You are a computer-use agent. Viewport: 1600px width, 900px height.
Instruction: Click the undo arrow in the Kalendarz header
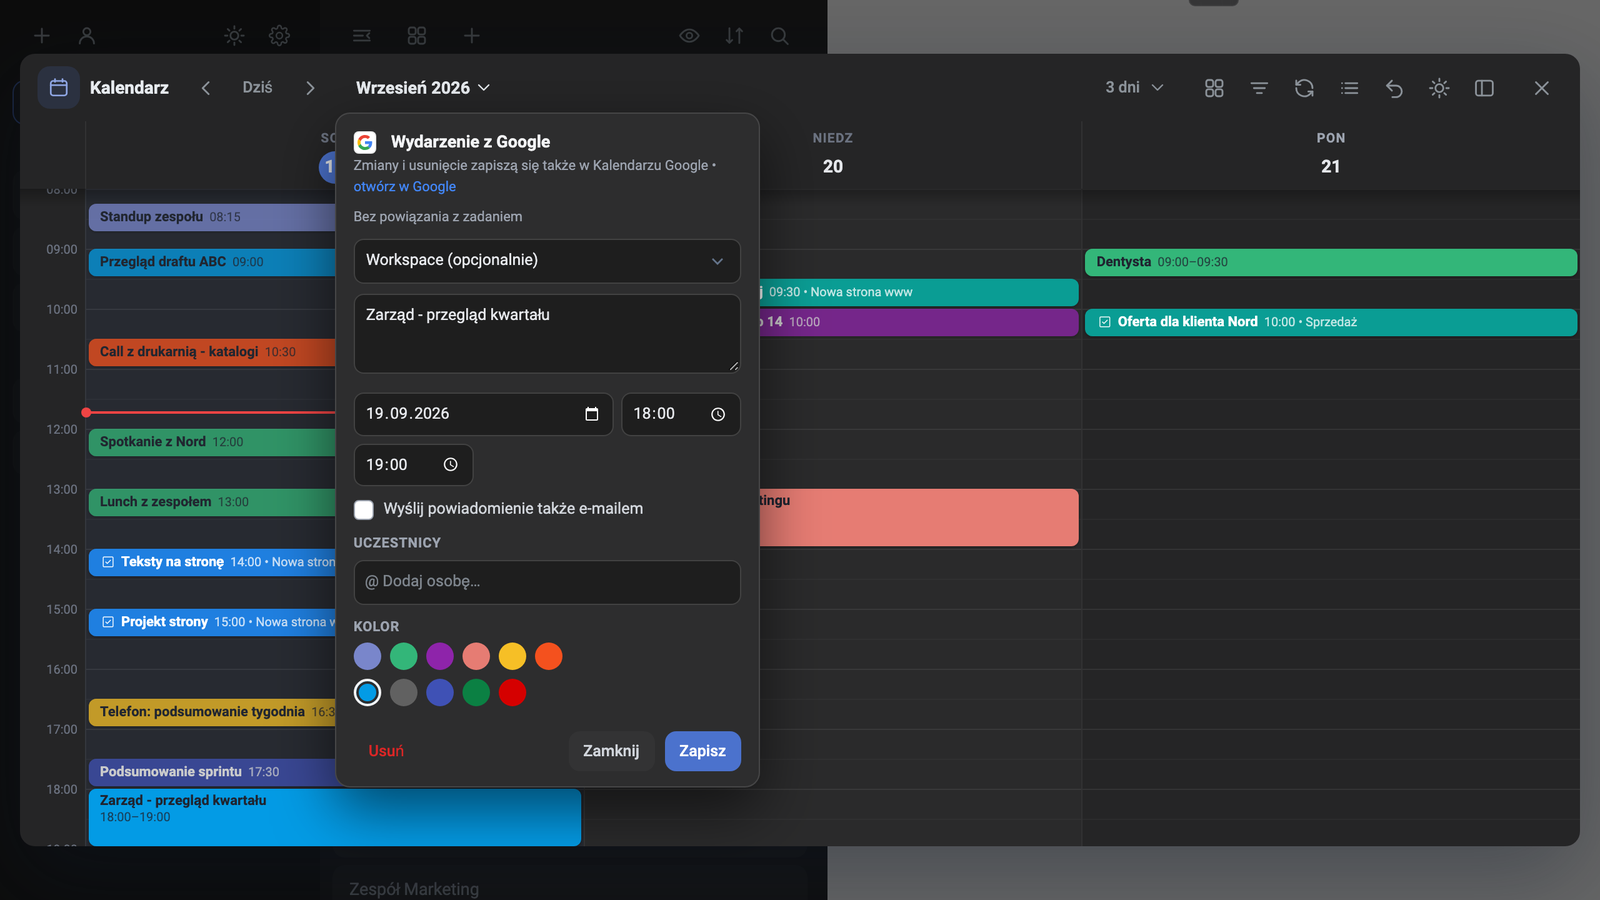(1394, 88)
